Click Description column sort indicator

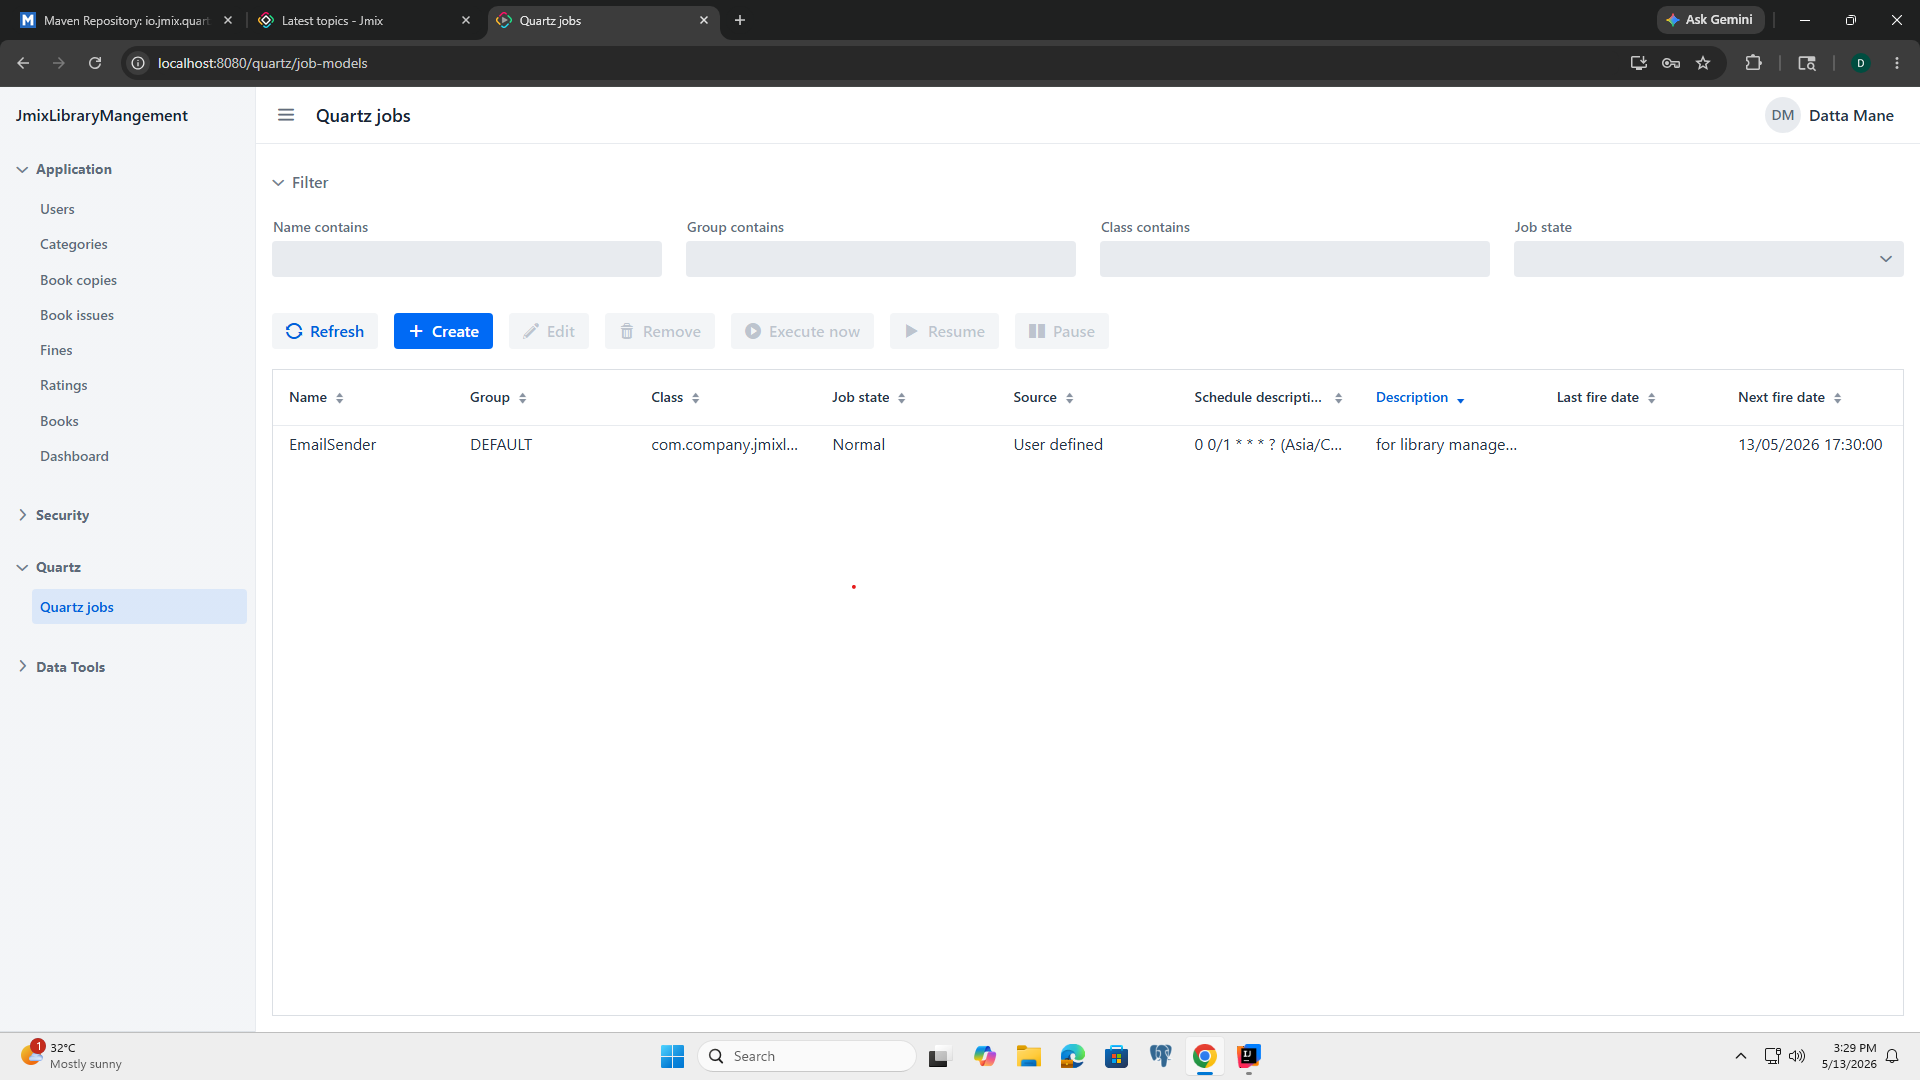[x=1461, y=399]
